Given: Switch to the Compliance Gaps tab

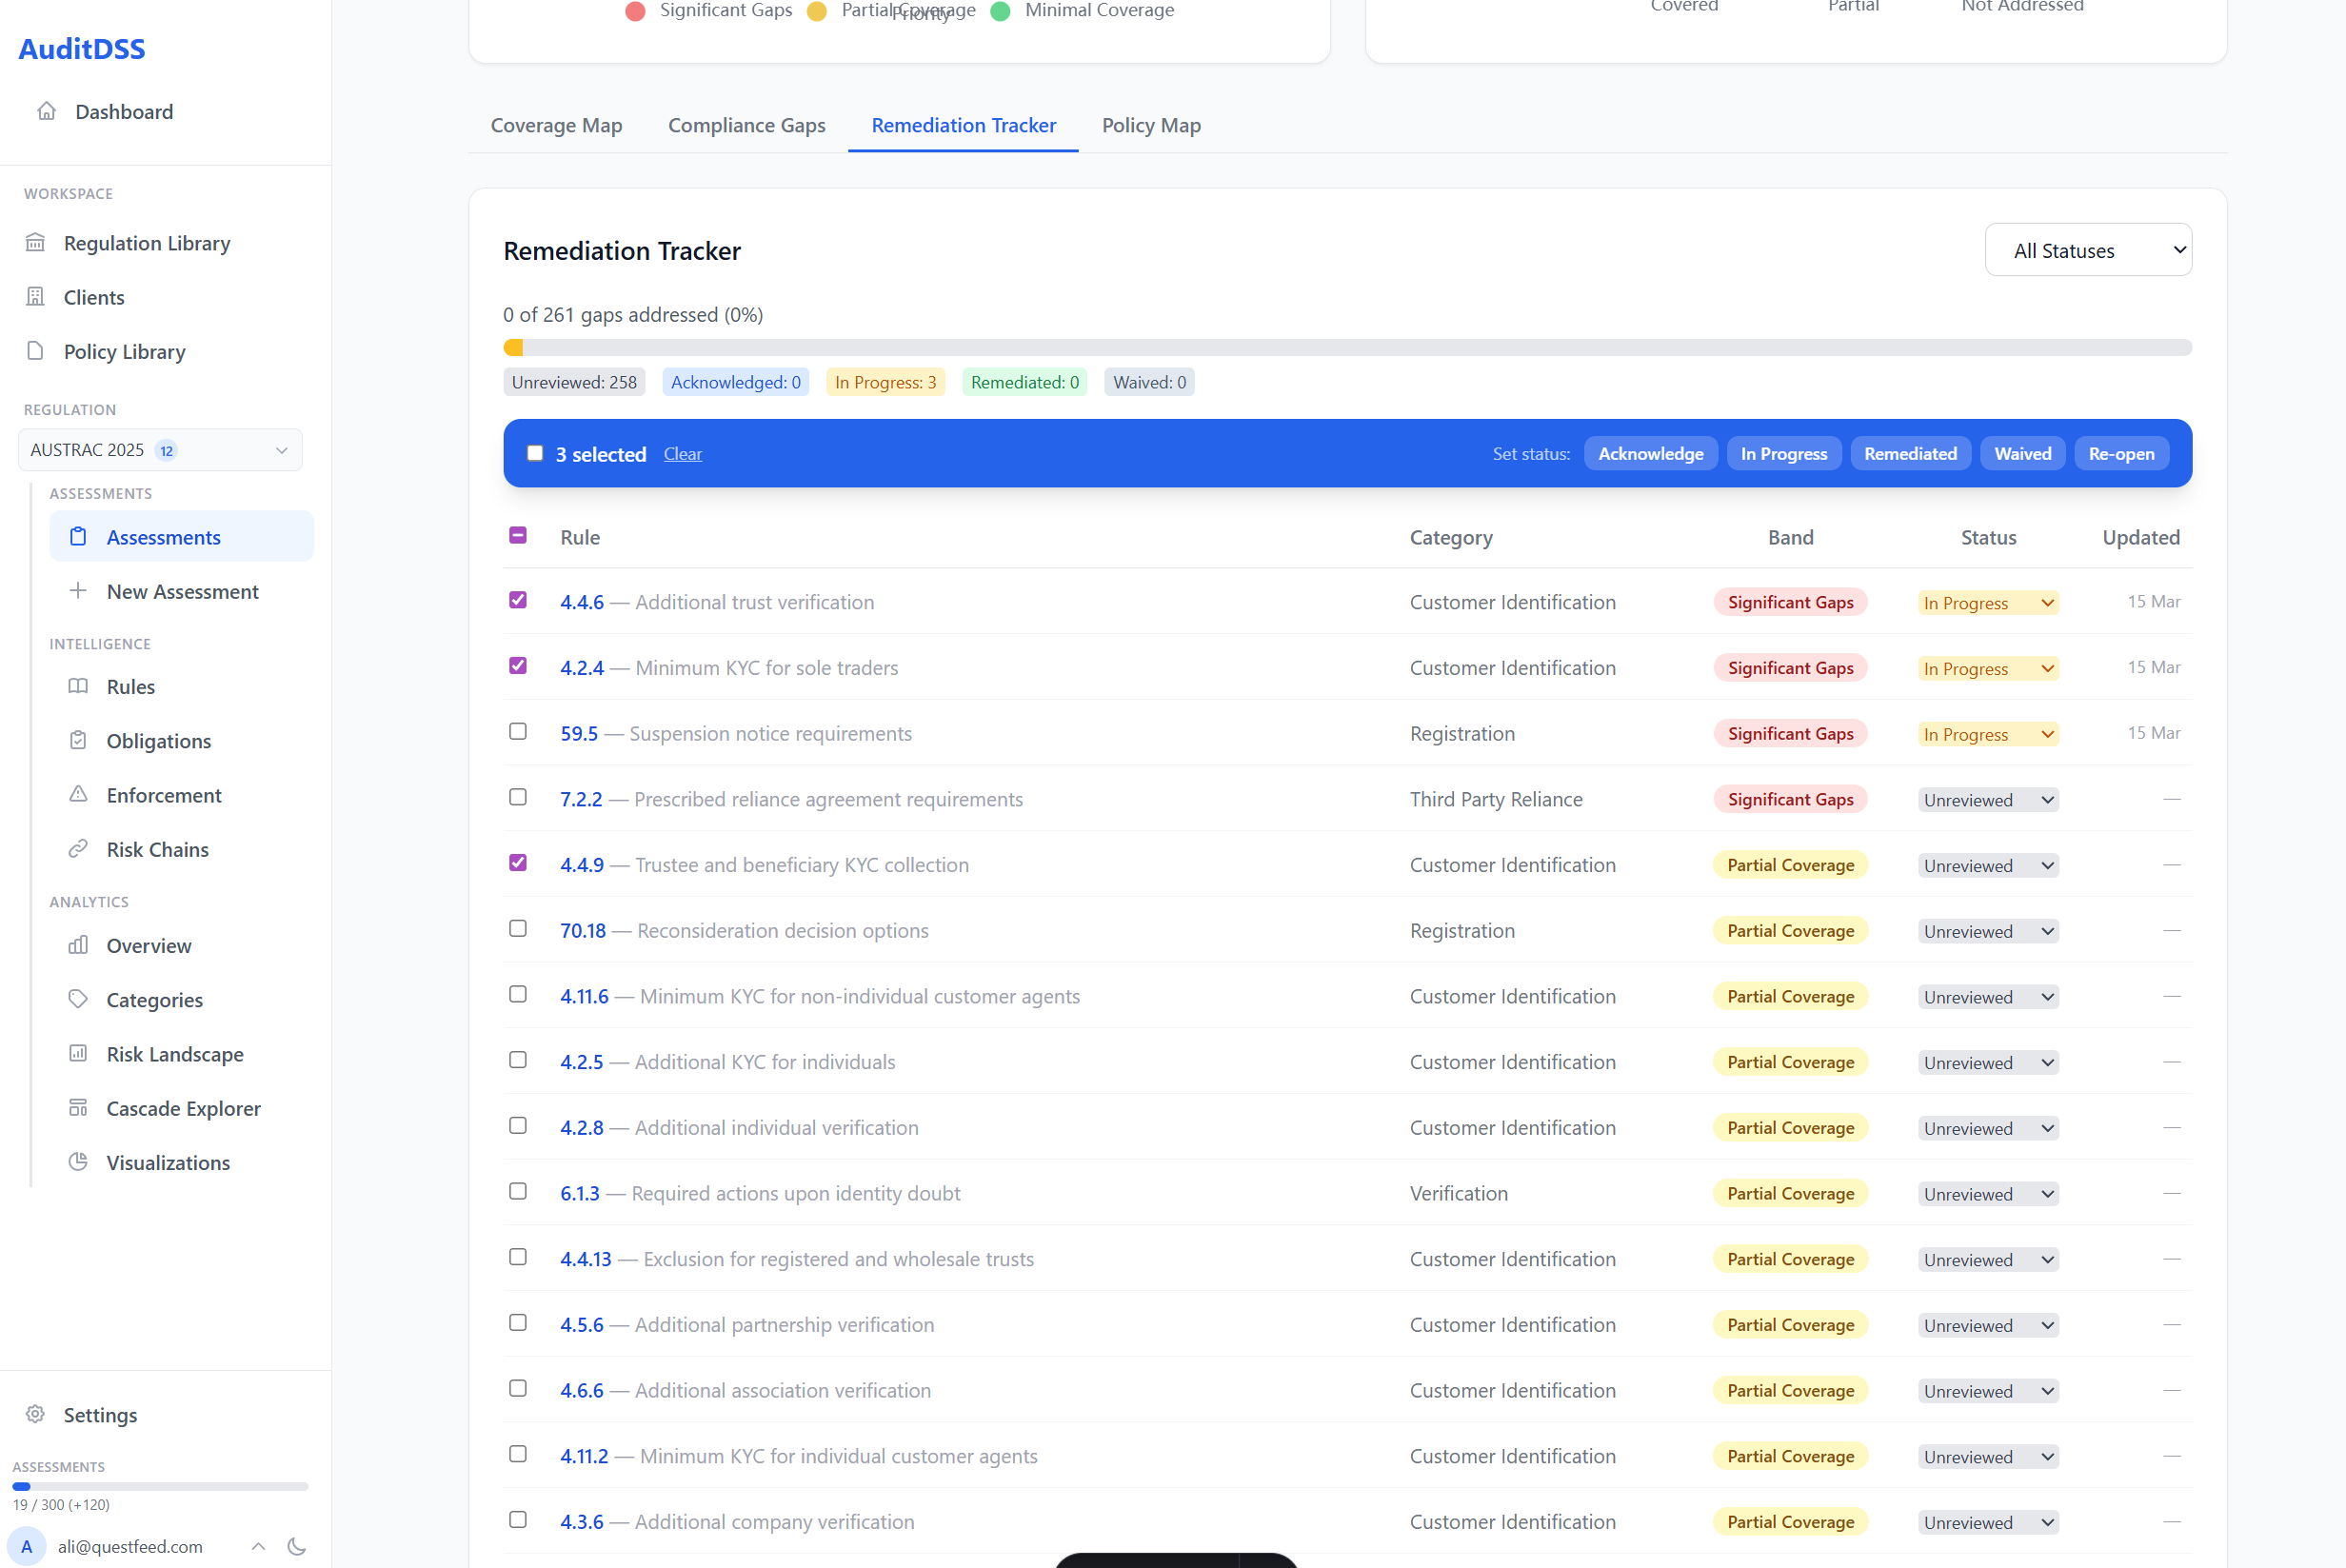Looking at the screenshot, I should tap(746, 125).
